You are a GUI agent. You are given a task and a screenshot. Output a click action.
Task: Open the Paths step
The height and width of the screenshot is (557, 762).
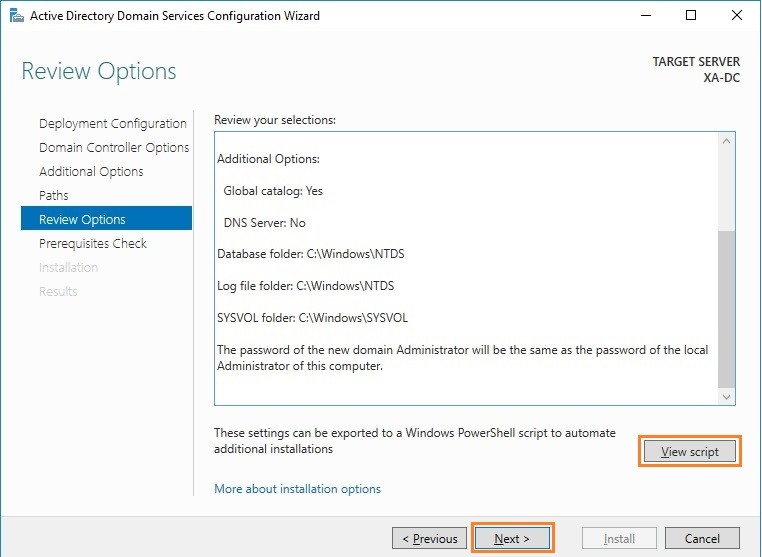pos(53,195)
